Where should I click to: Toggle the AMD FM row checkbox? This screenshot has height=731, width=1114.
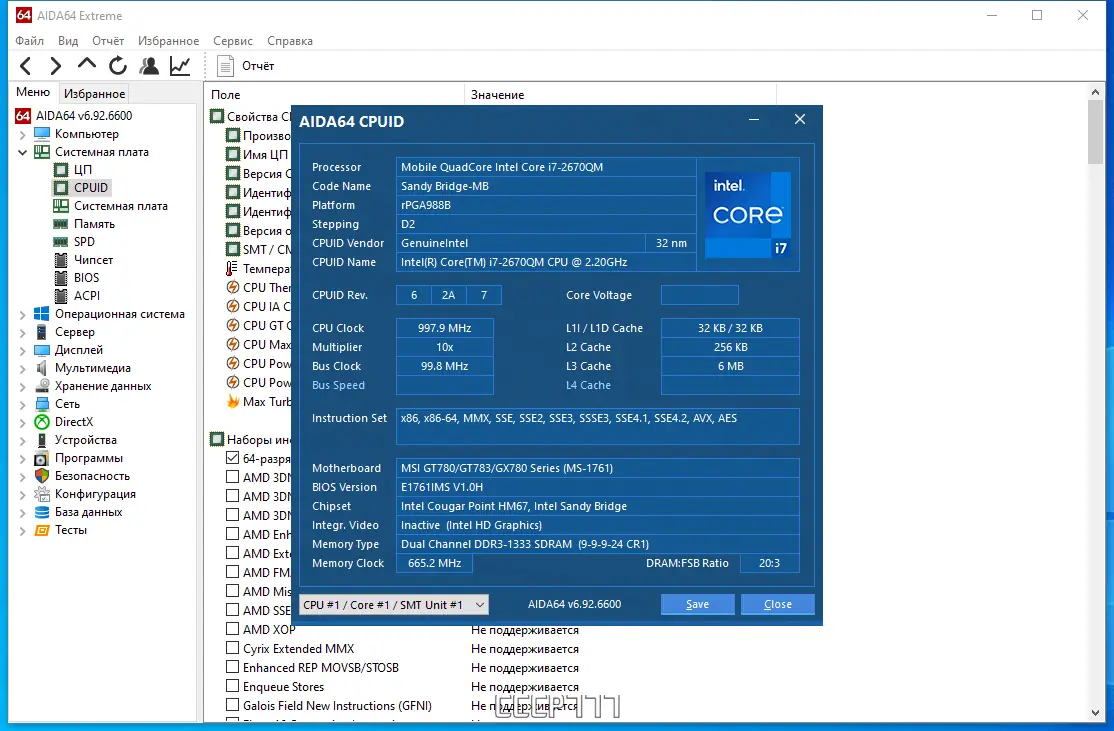232,572
